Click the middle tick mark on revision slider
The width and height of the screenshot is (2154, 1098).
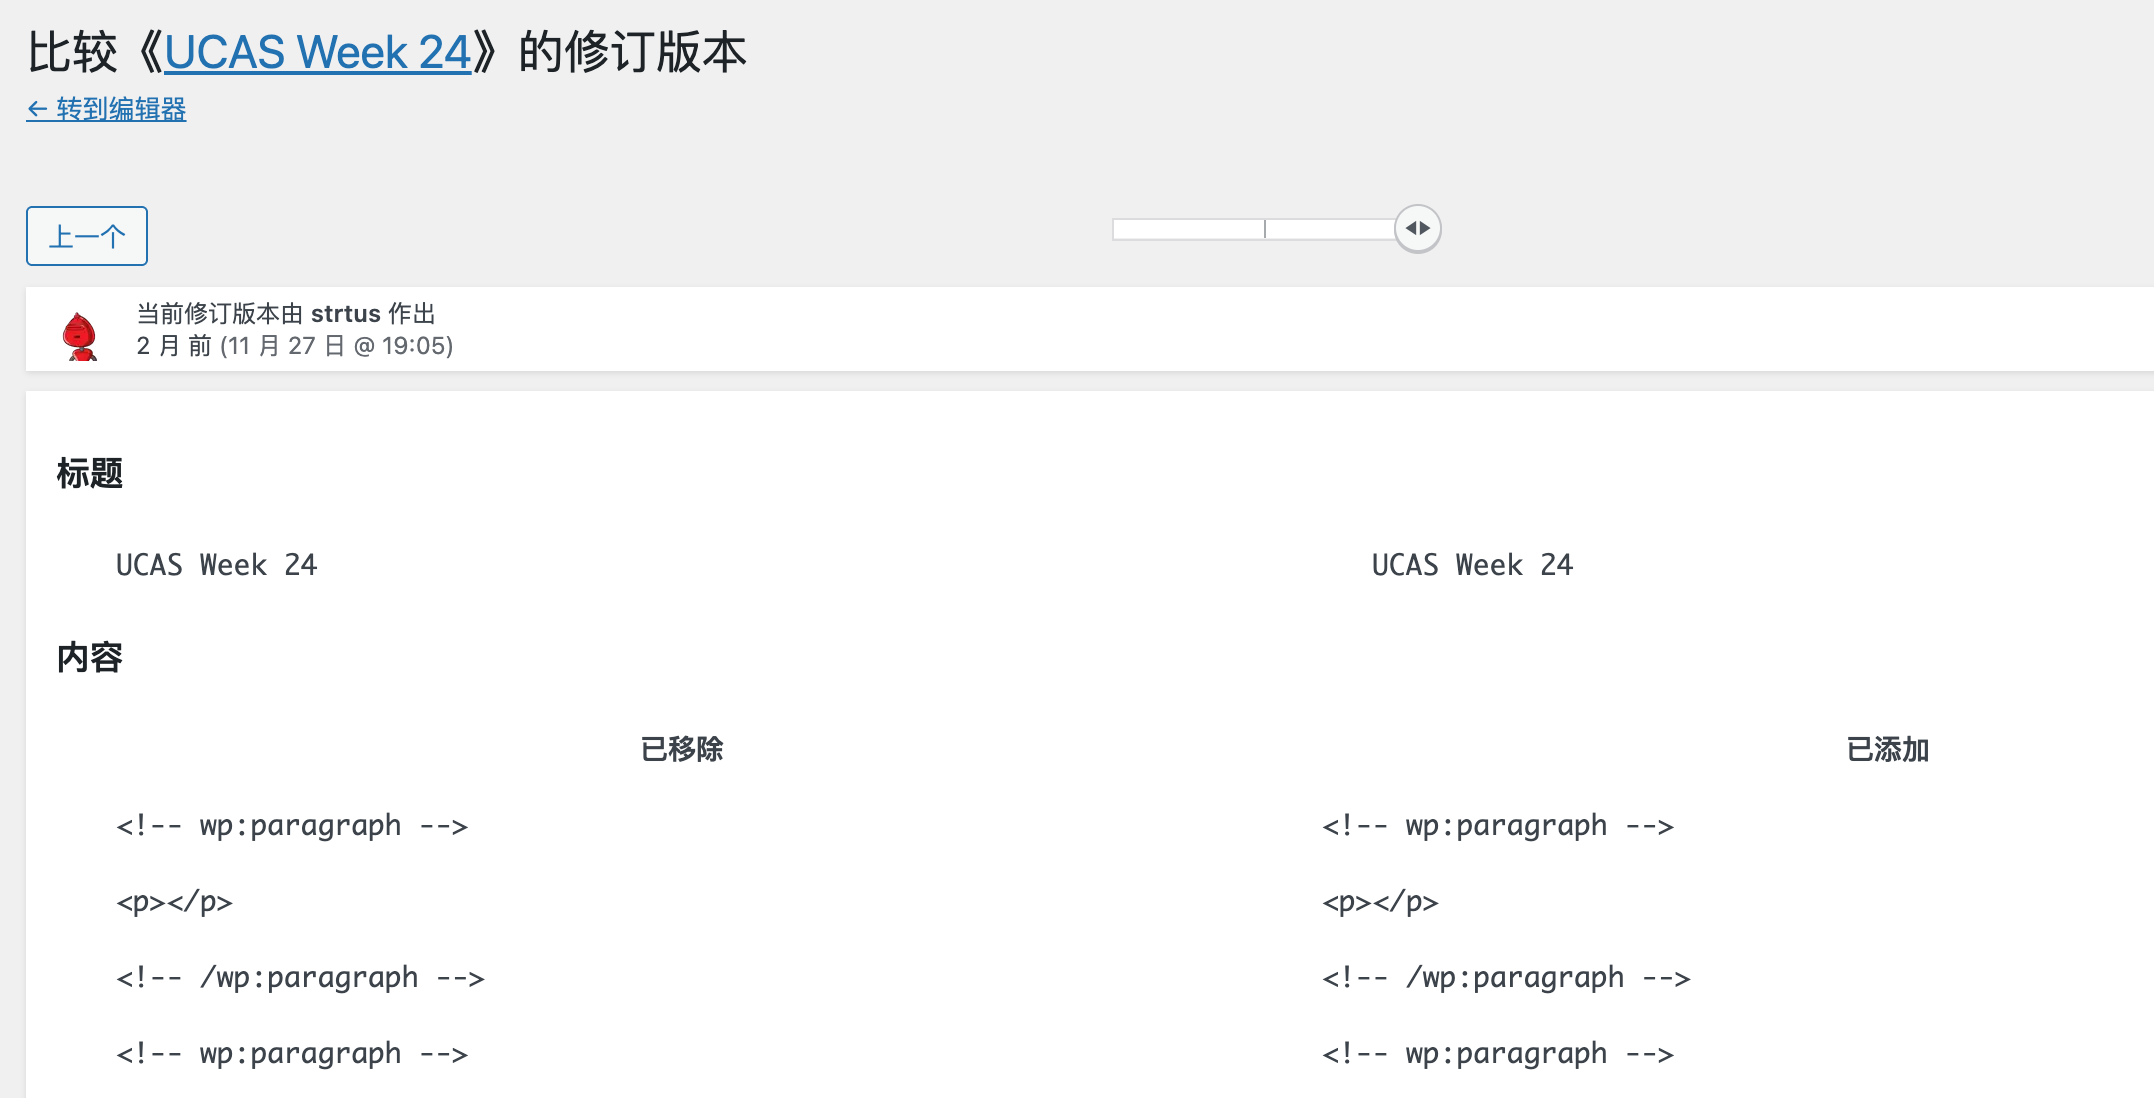coord(1265,229)
